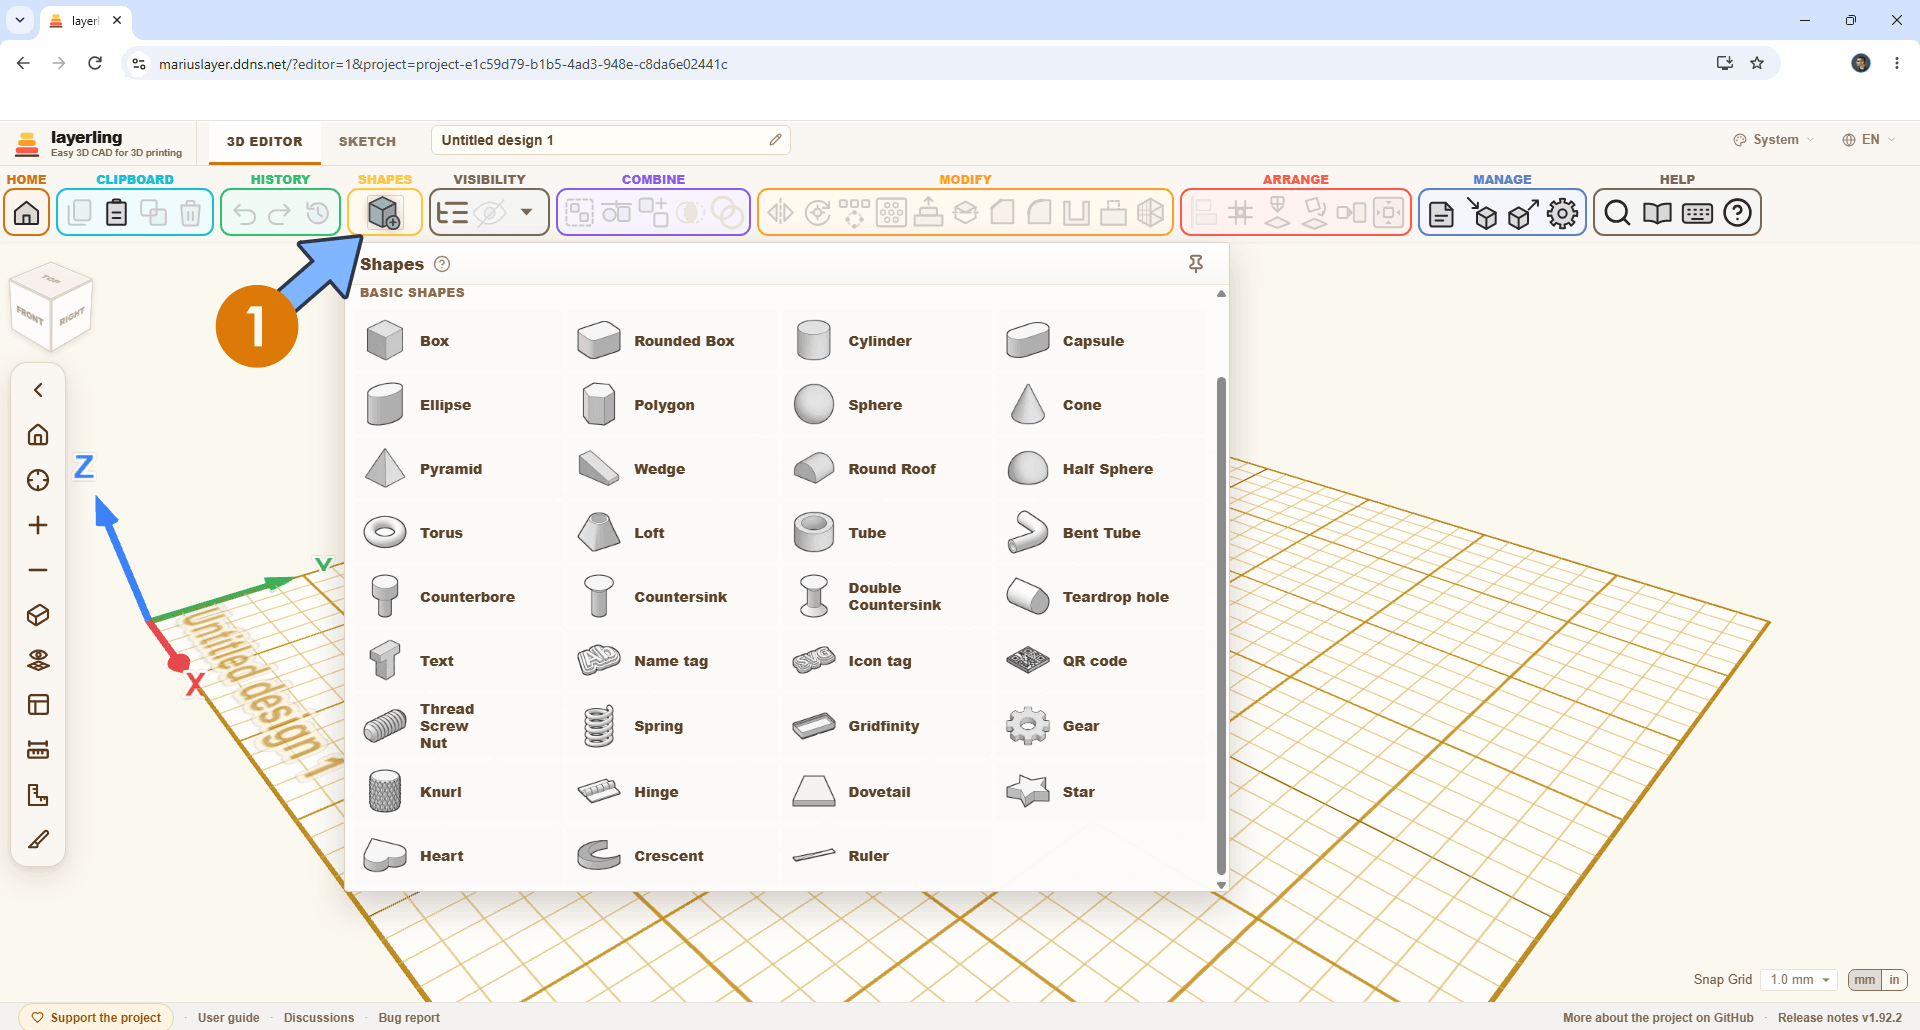
Task: Click the Home toolbar icon
Action: (x=27, y=212)
